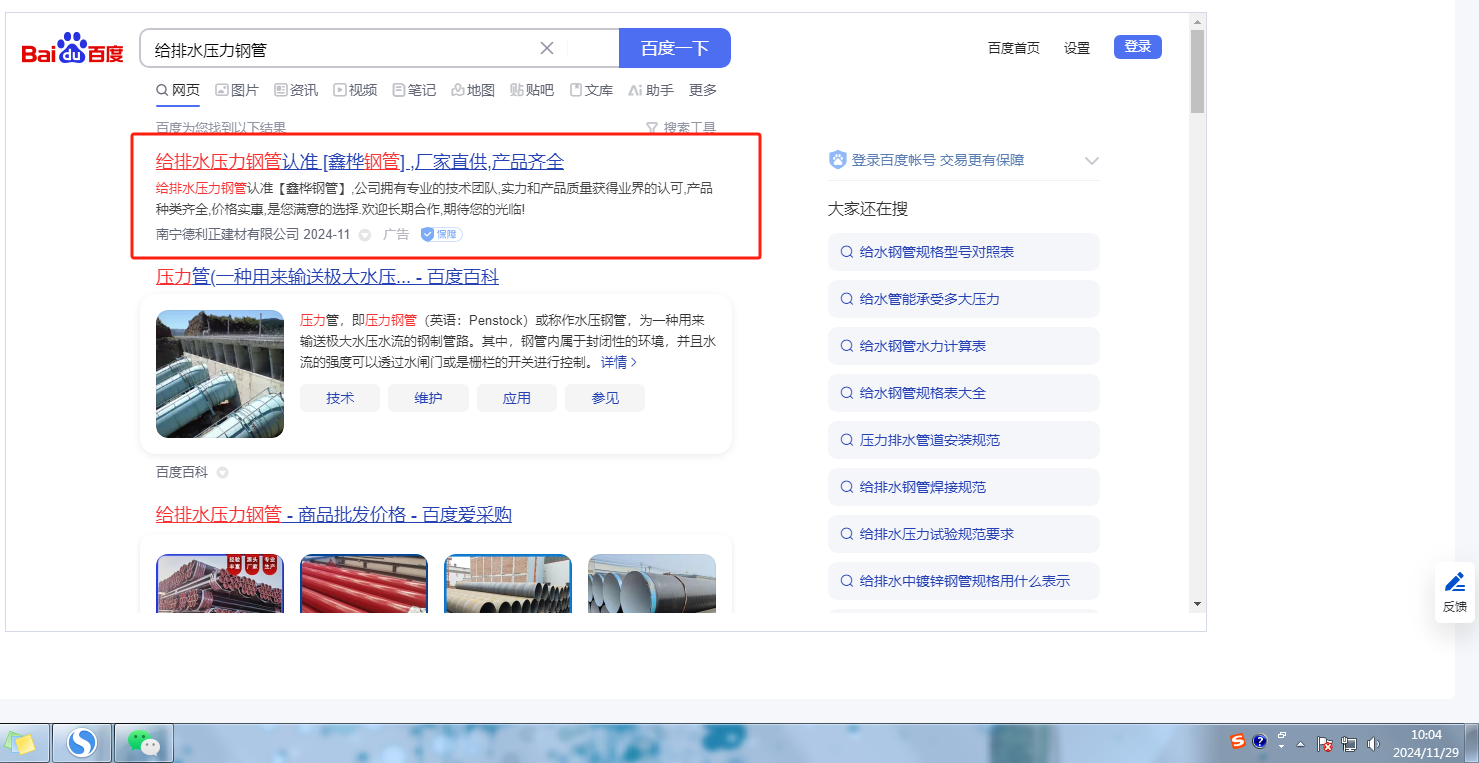Open the 贴吧 tab
Viewport: 1479px width, 763px height.
[x=532, y=90]
